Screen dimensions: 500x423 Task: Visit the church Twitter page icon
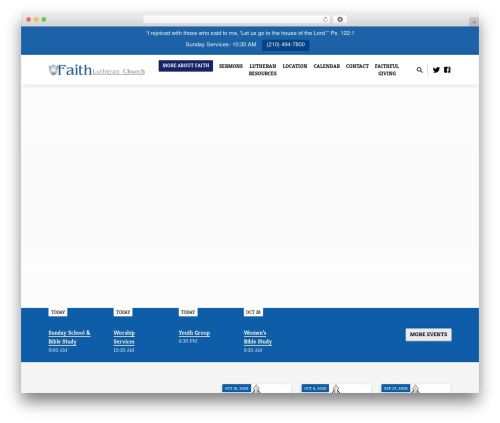(436, 70)
